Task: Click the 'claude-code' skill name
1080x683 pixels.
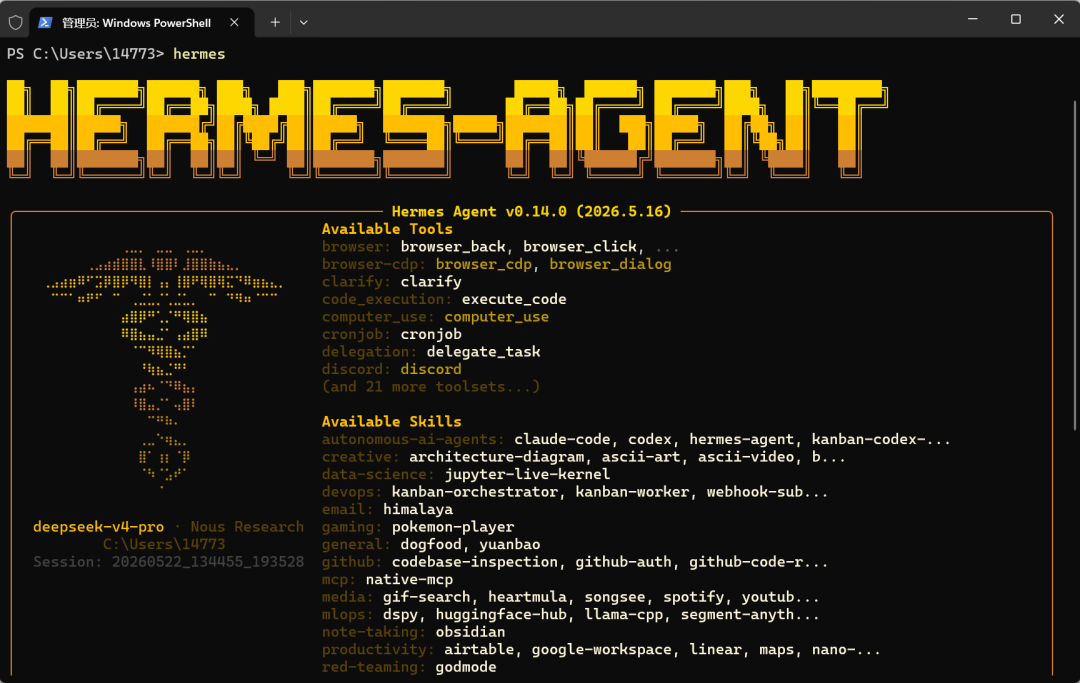Action: [562, 439]
